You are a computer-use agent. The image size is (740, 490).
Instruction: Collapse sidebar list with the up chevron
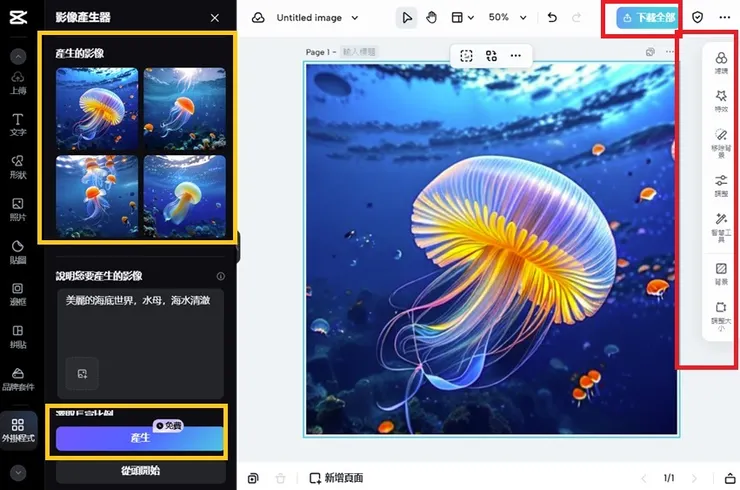pos(18,57)
